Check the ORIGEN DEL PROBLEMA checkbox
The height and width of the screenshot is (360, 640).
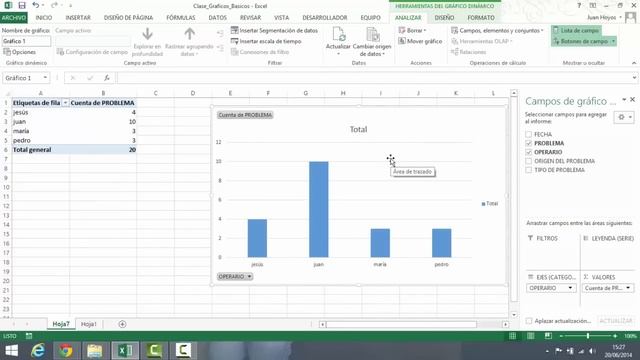point(529,161)
